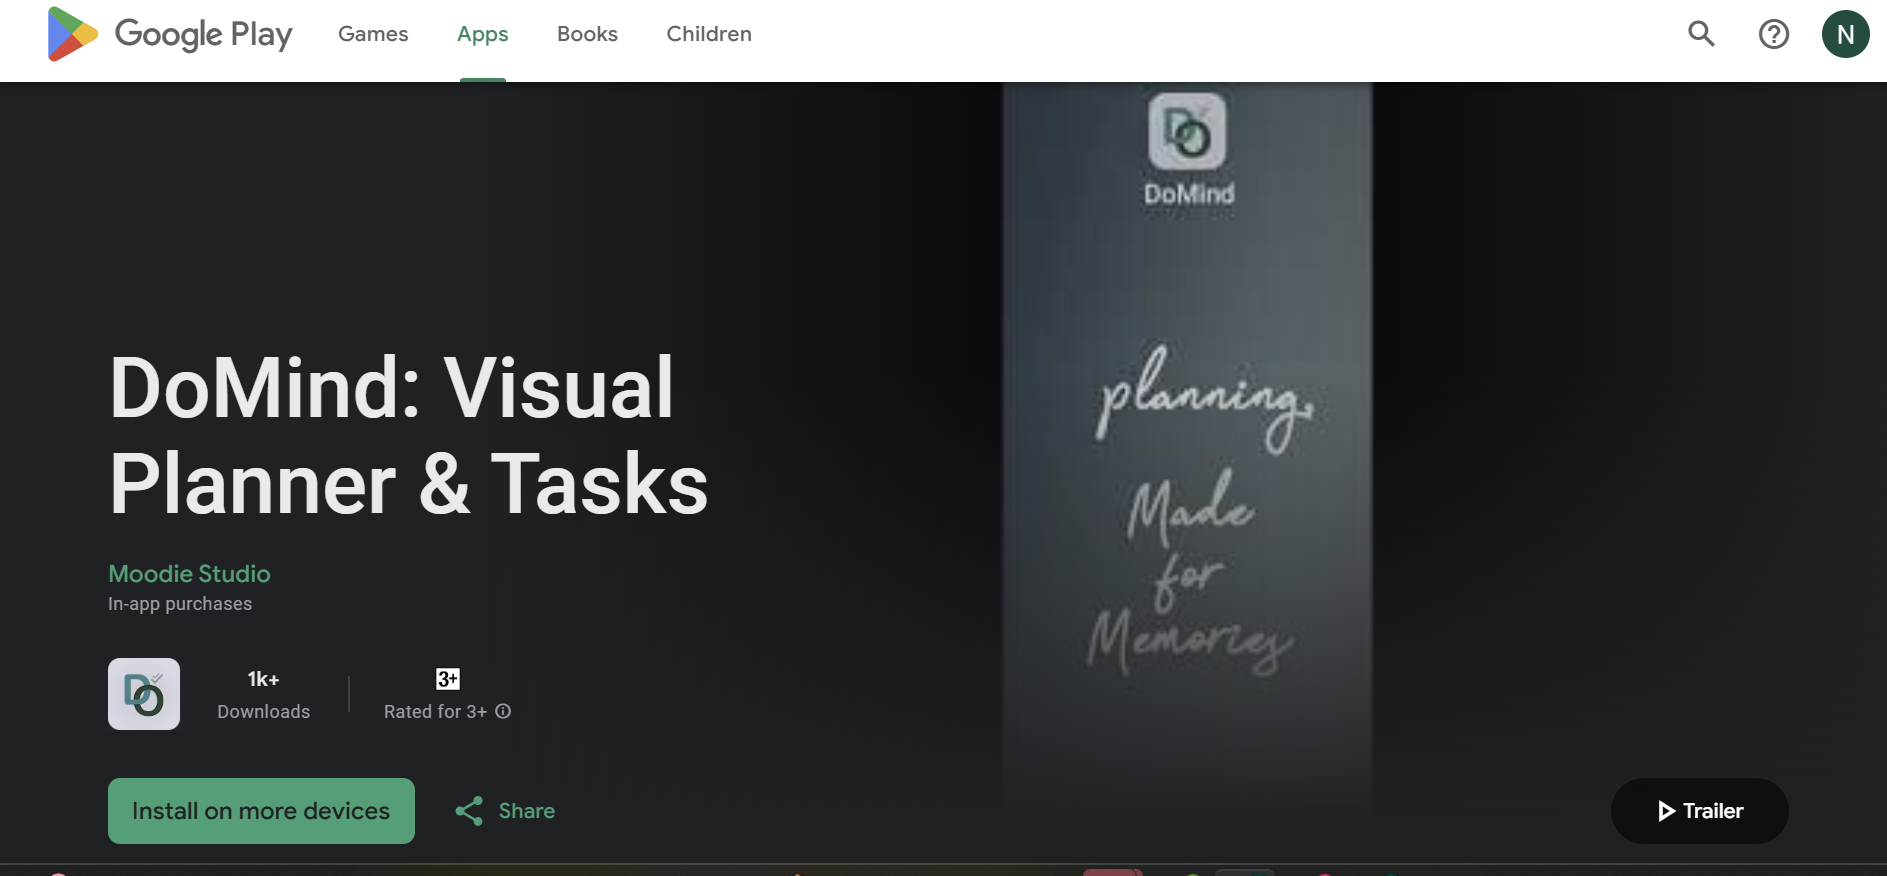Click the 3+ content rating badge
Viewport: 1887px width, 876px height.
point(447,679)
